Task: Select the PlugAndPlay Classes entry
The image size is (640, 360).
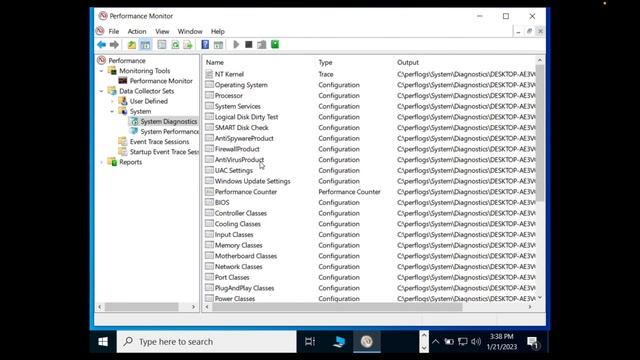Action: [244, 288]
